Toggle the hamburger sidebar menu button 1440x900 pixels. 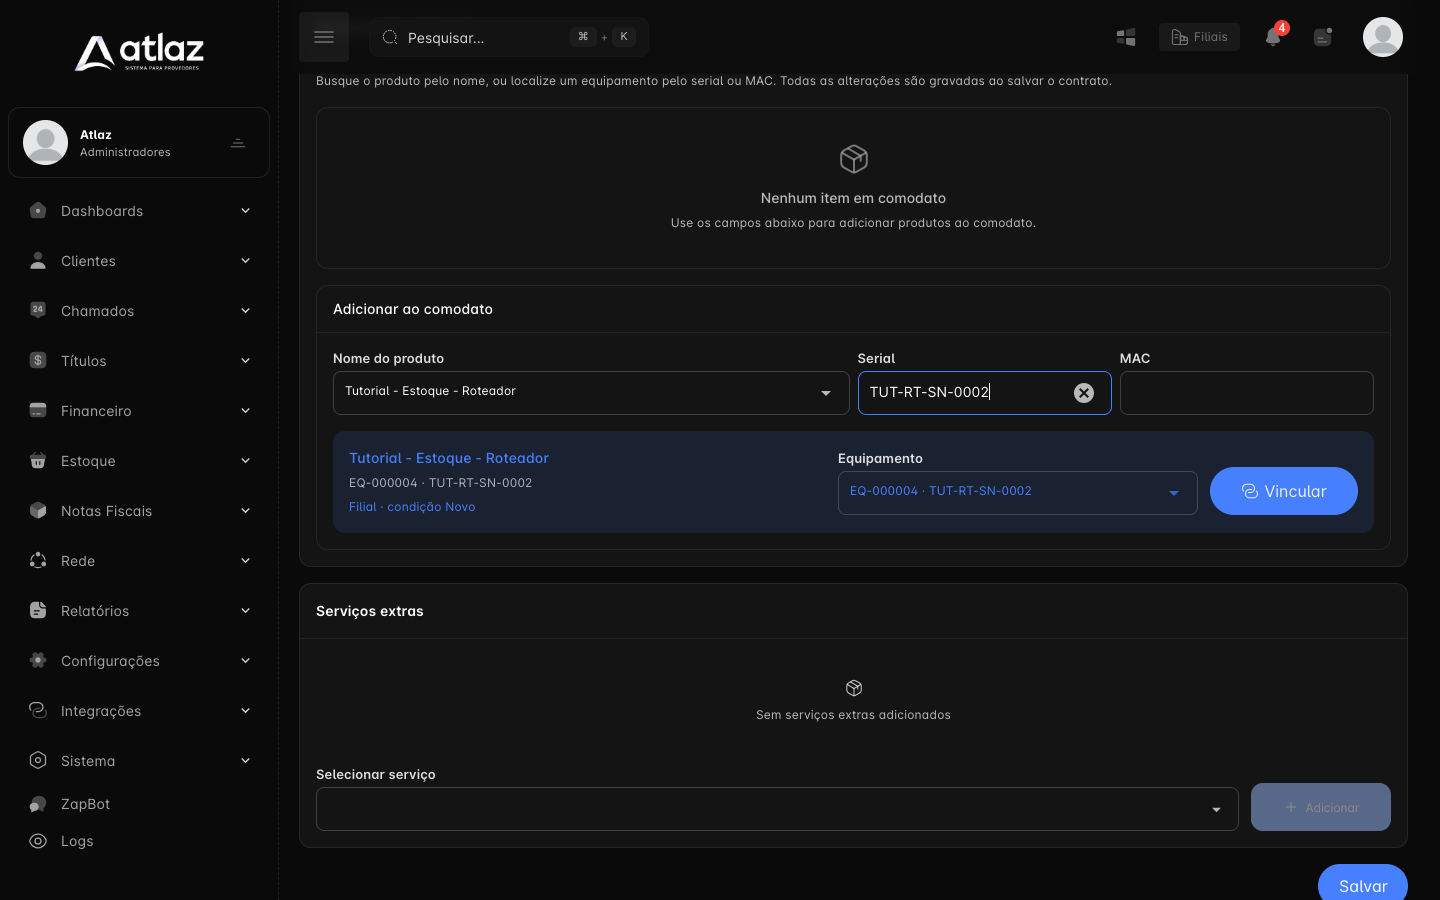coord(324,37)
